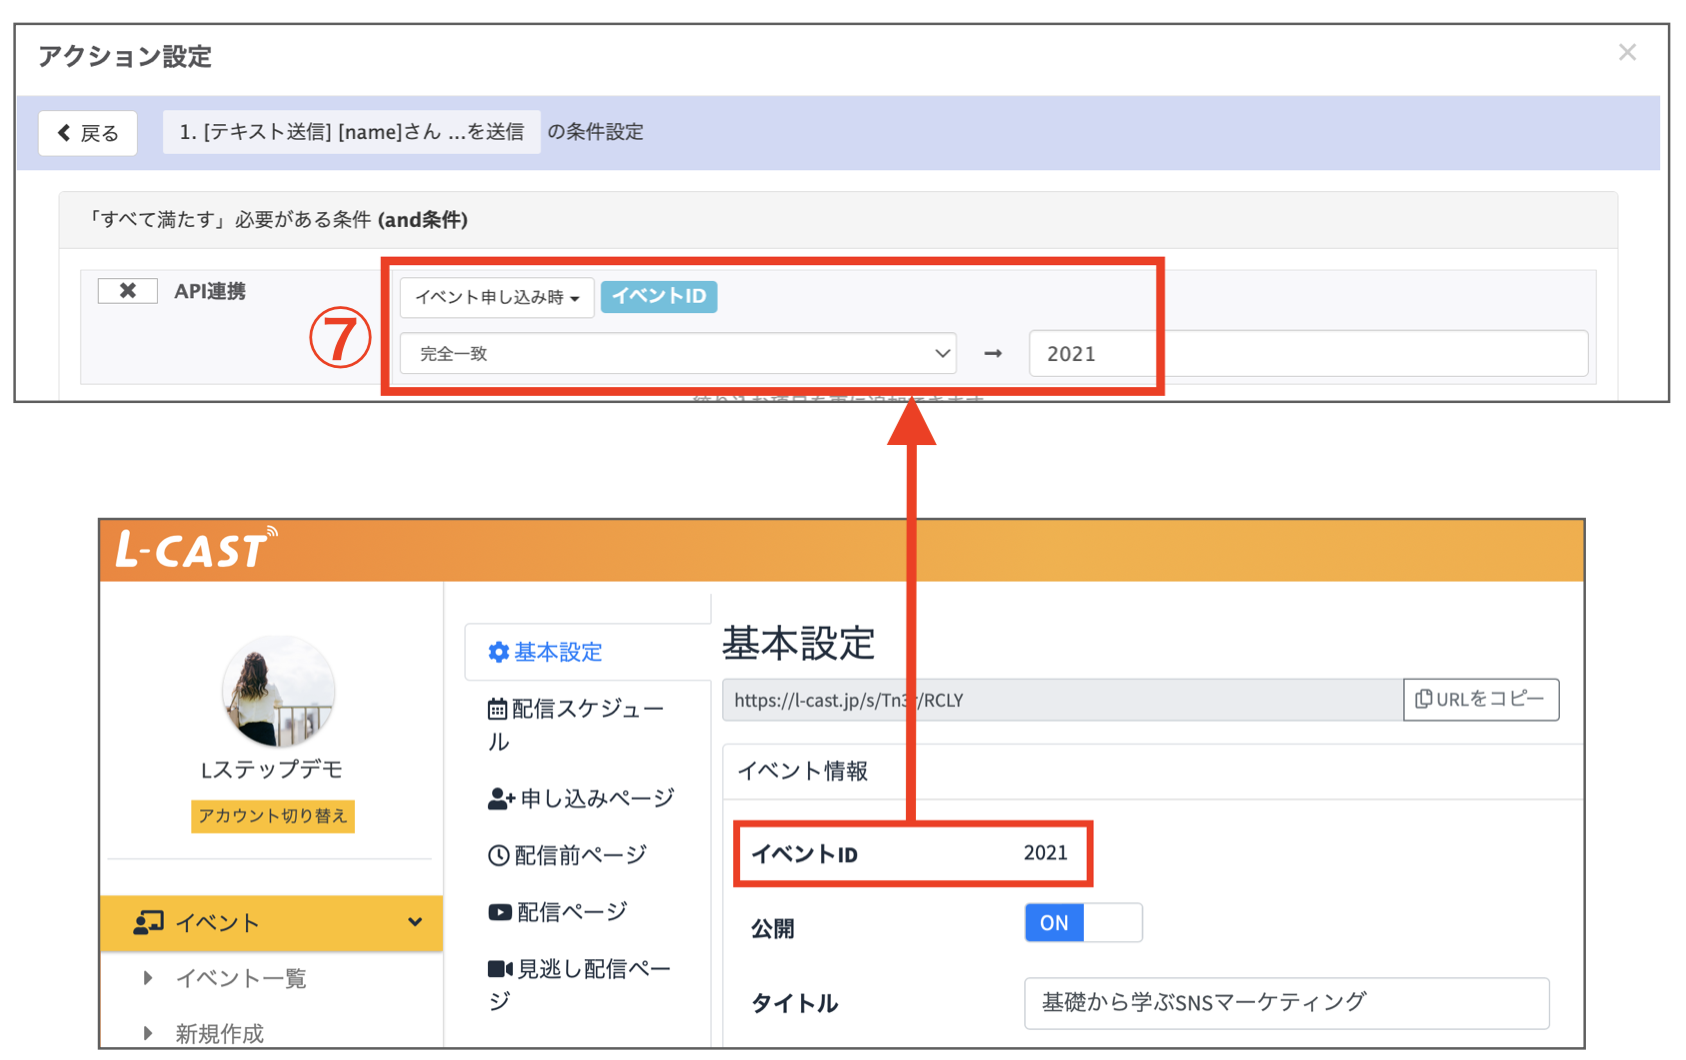Open 配信スケジュール via its calendar icon

click(x=498, y=708)
